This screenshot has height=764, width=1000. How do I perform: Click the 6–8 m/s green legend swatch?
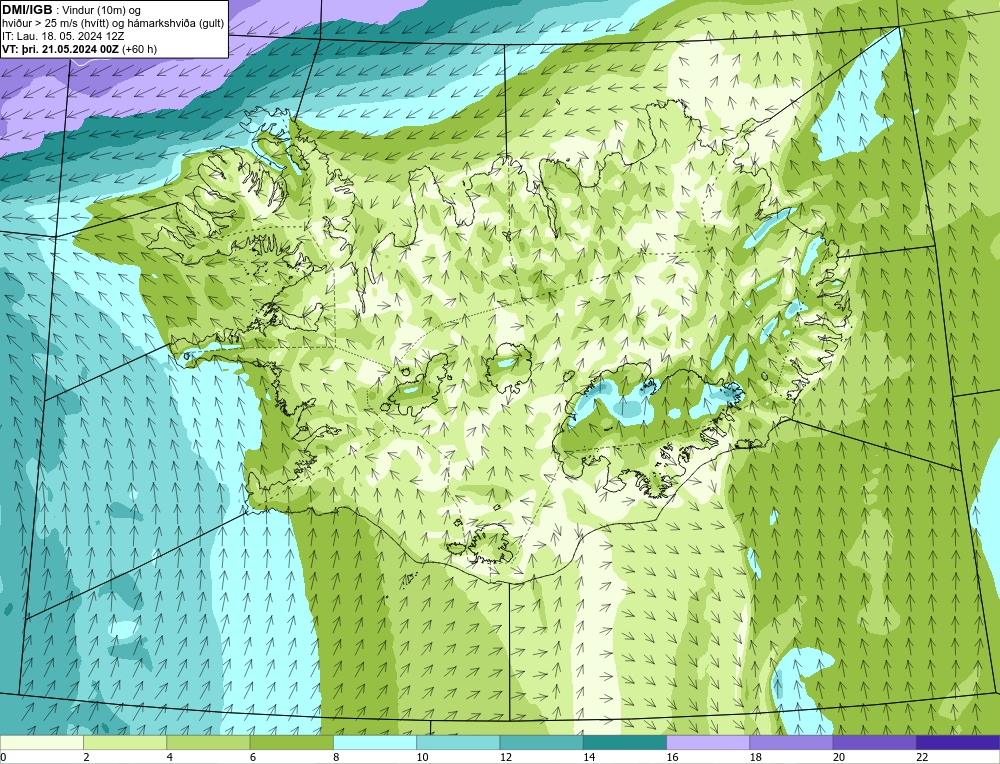coord(291,742)
